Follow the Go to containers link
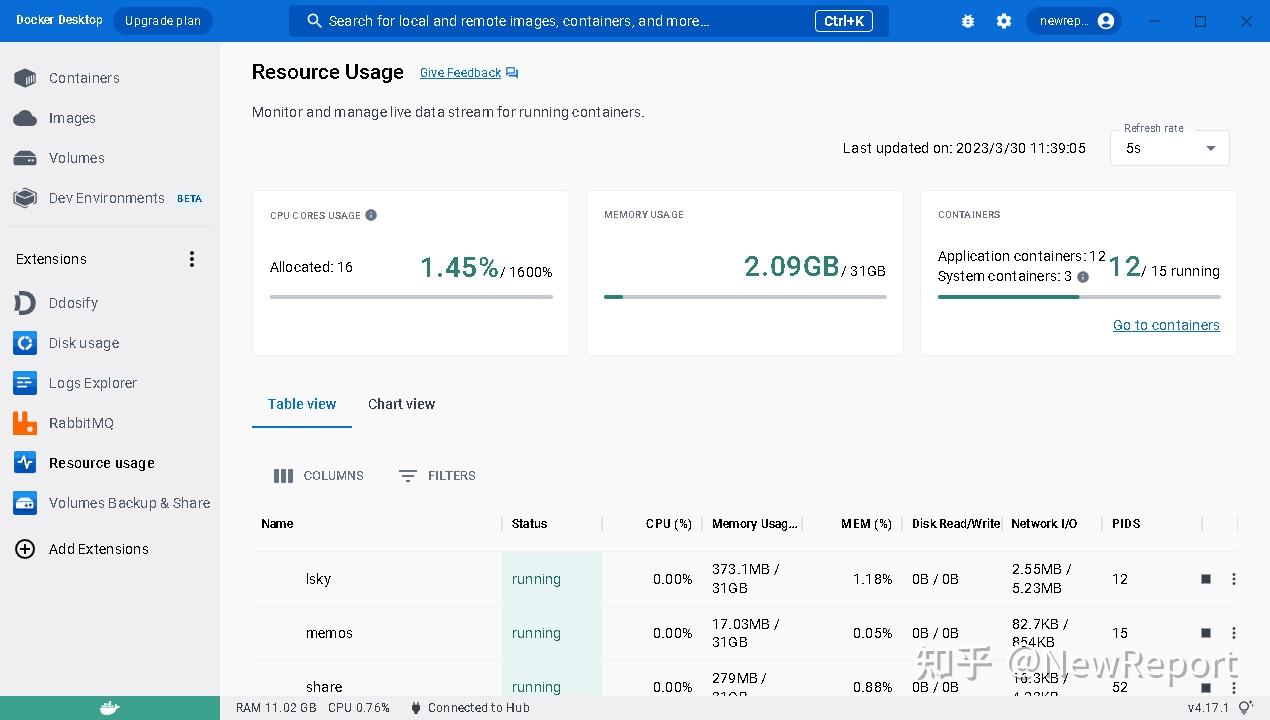The image size is (1270, 720). click(1166, 325)
